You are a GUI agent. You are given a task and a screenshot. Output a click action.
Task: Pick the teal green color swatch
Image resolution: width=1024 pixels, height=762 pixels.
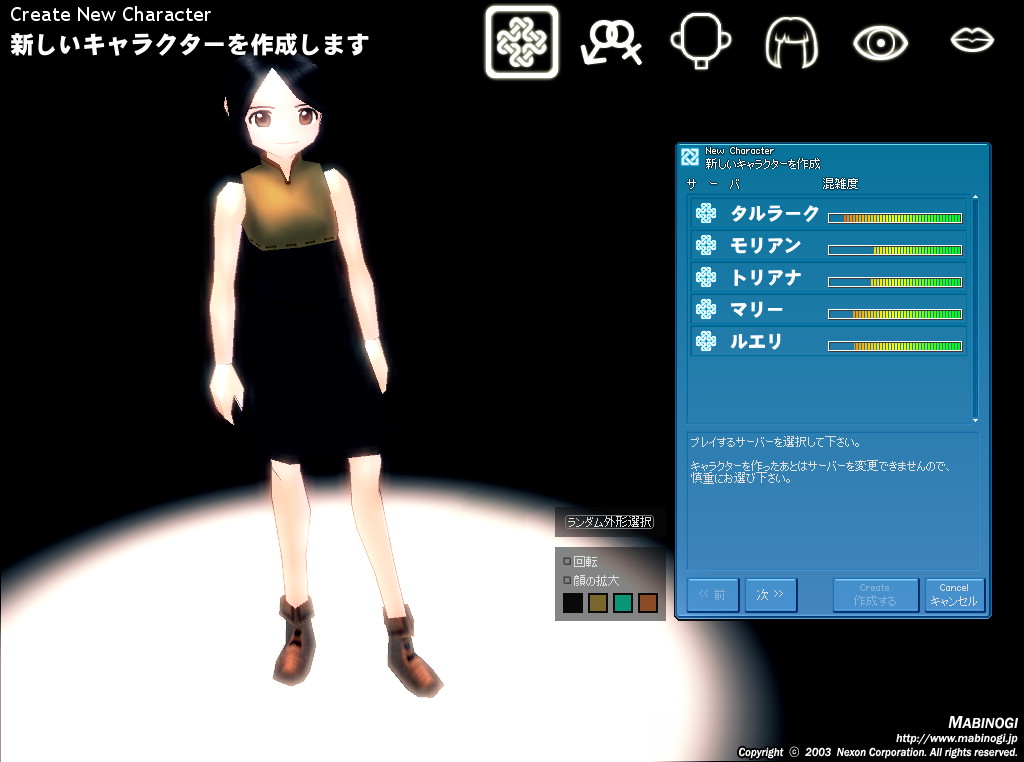click(x=622, y=603)
